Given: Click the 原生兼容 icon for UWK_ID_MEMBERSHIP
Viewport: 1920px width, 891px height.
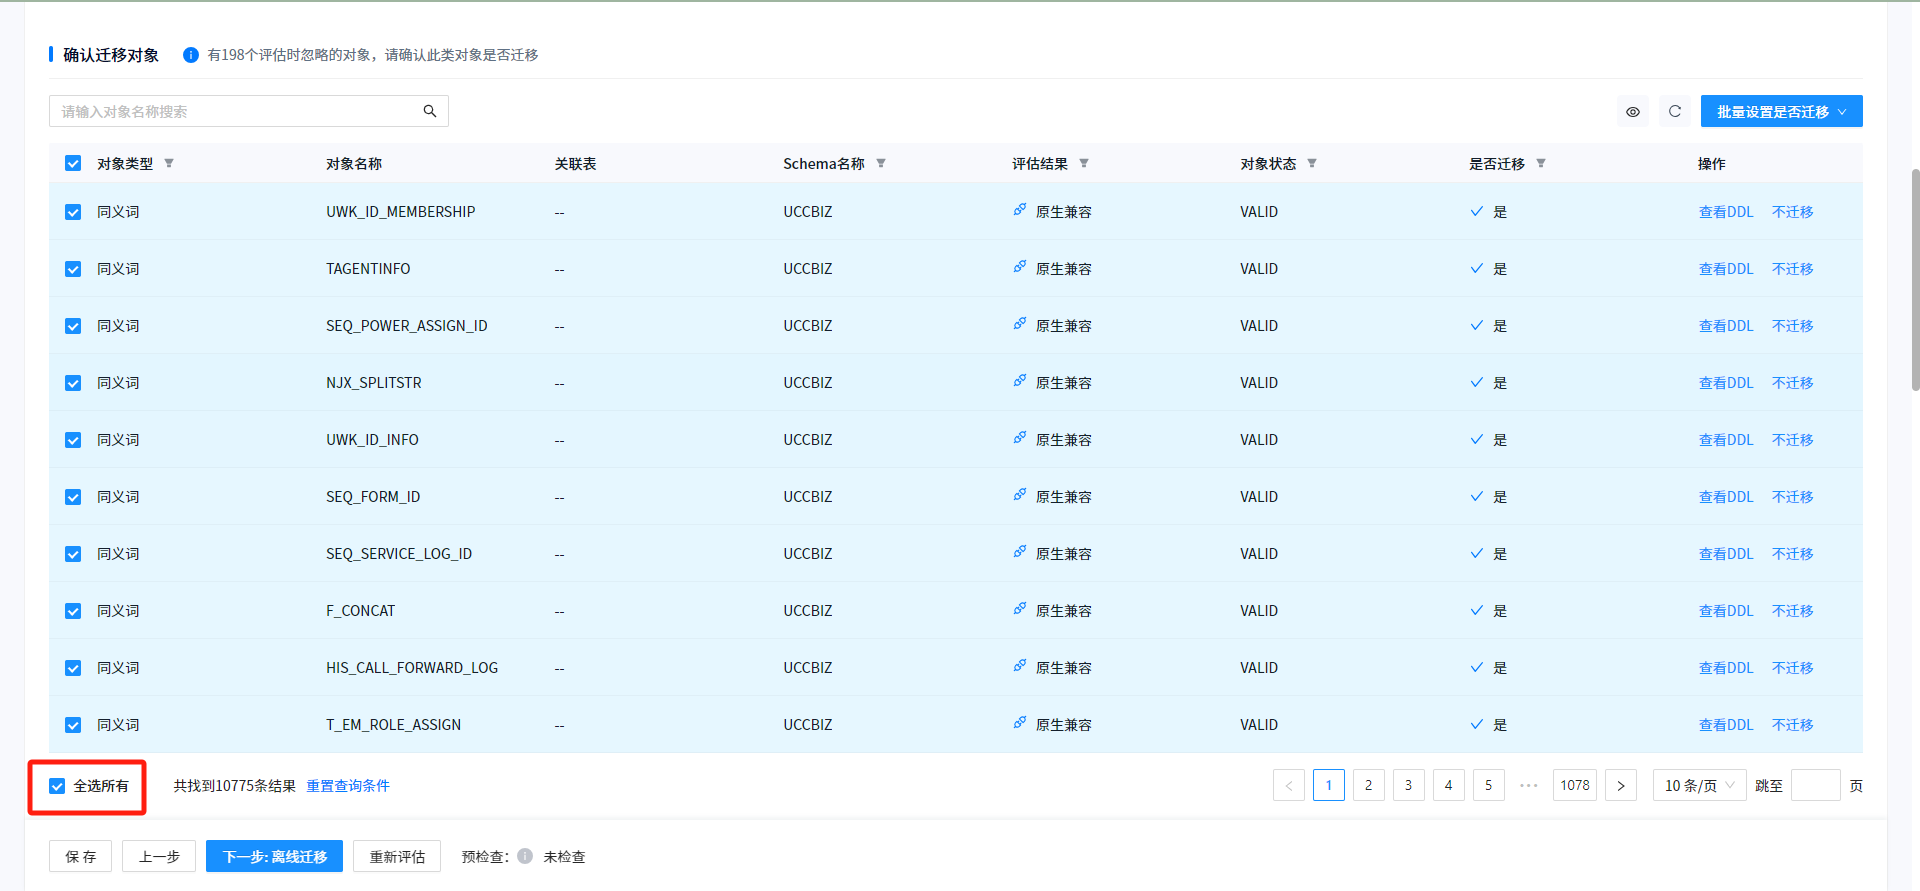Looking at the screenshot, I should [1020, 210].
